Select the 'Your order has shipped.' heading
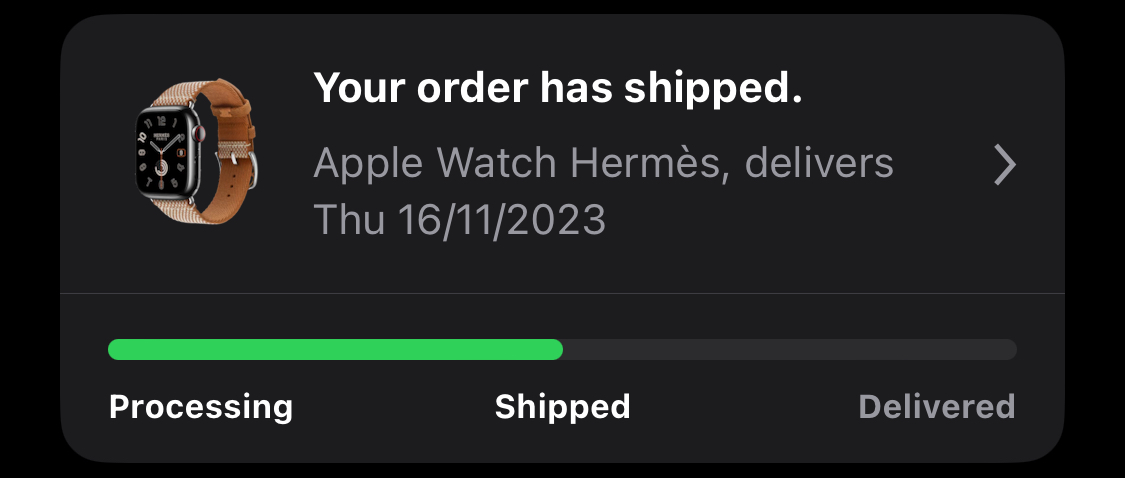1125x478 pixels. [x=557, y=88]
